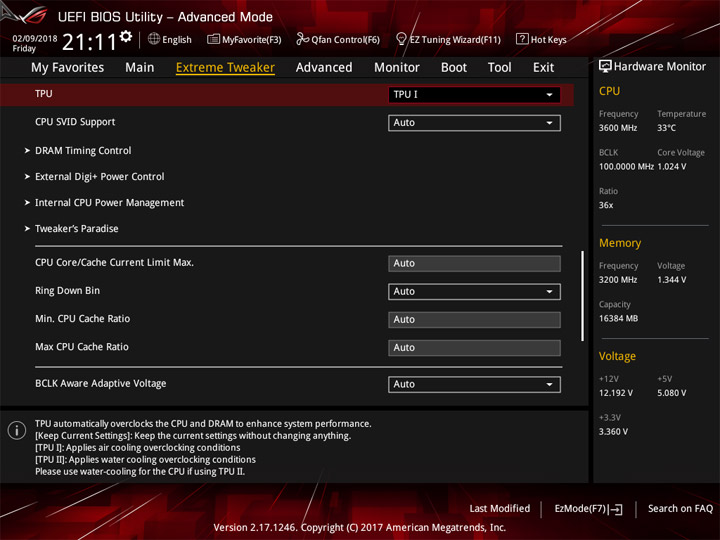This screenshot has width=720, height=540.
Task: Click the 21:11 clock time
Action: click(x=89, y=42)
